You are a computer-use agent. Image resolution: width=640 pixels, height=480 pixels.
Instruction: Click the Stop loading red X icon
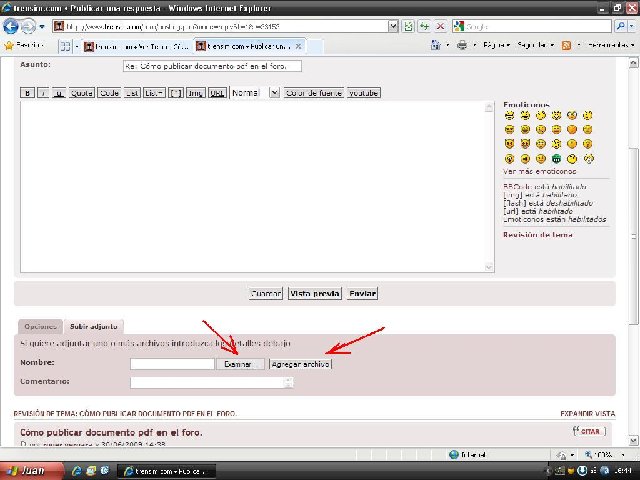point(440,26)
